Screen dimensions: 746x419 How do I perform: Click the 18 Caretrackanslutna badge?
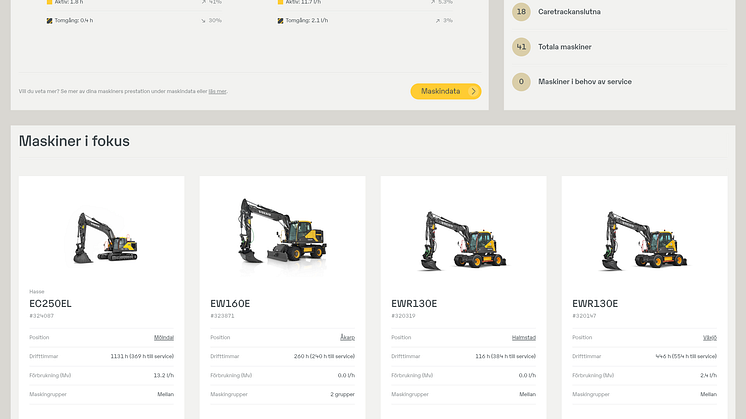click(x=521, y=12)
